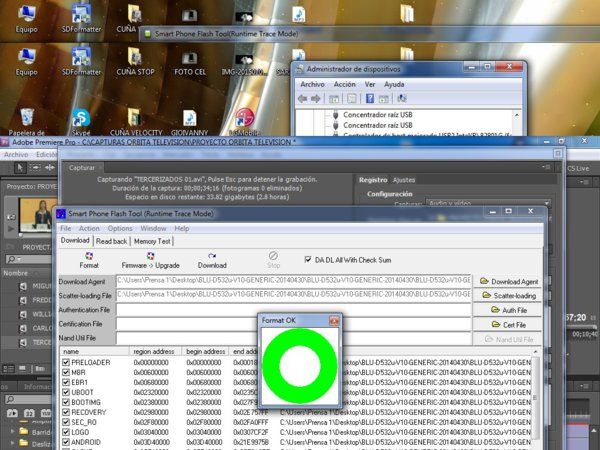Click the project preview thumbnail in Premiere
600x450 pixels.
(37, 215)
